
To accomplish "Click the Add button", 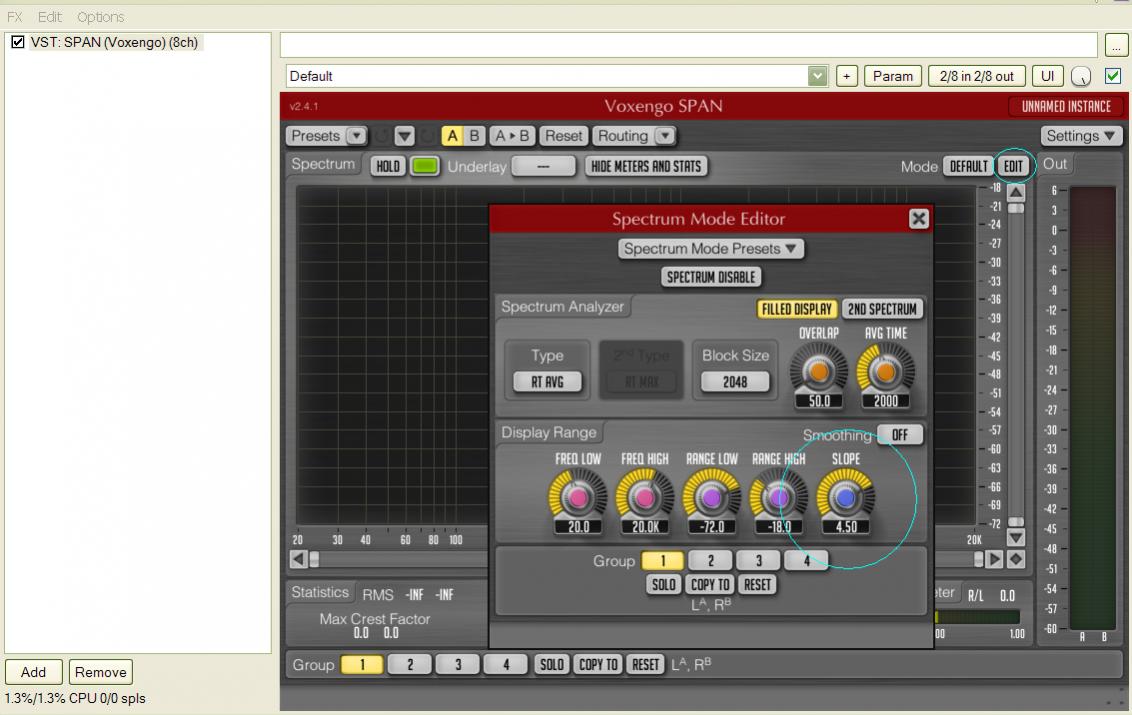I will tap(33, 672).
